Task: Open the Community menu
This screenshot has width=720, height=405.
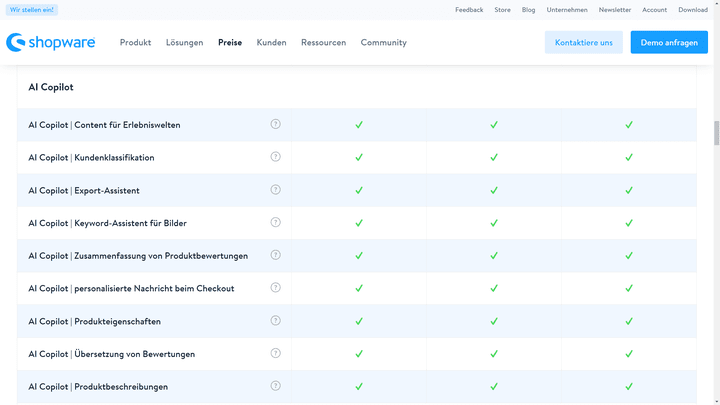Action: 383,42
